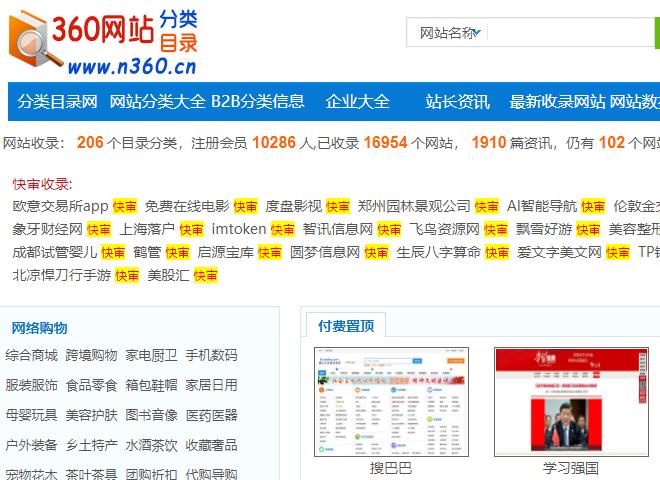Open the 网站名称 search type dropdown

tap(450, 33)
